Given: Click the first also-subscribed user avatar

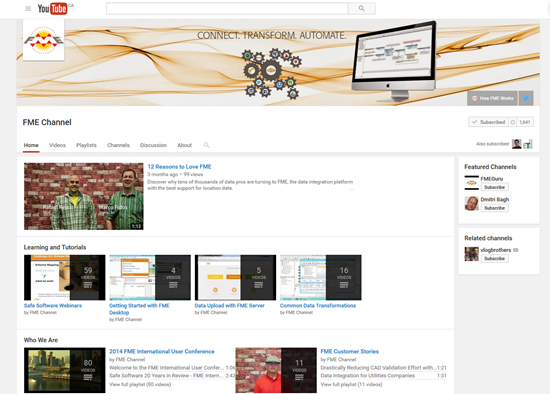Looking at the screenshot, I should coord(516,144).
